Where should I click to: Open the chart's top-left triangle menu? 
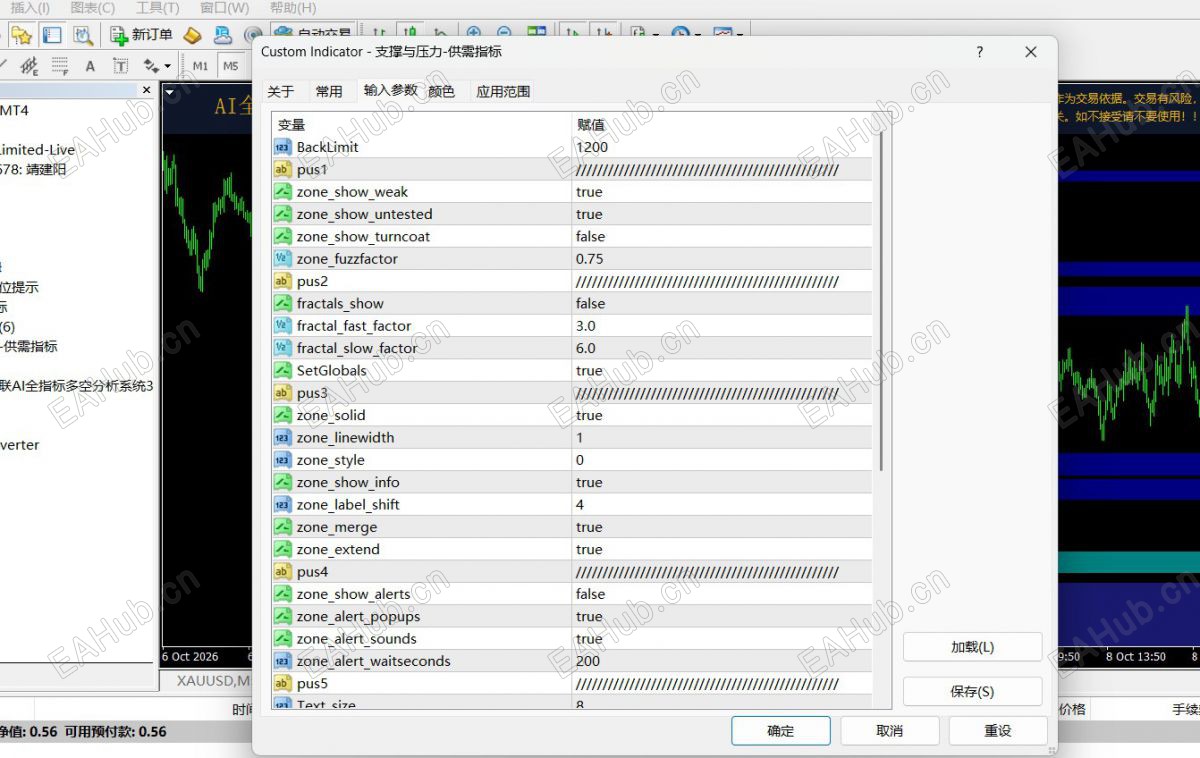[x=170, y=93]
